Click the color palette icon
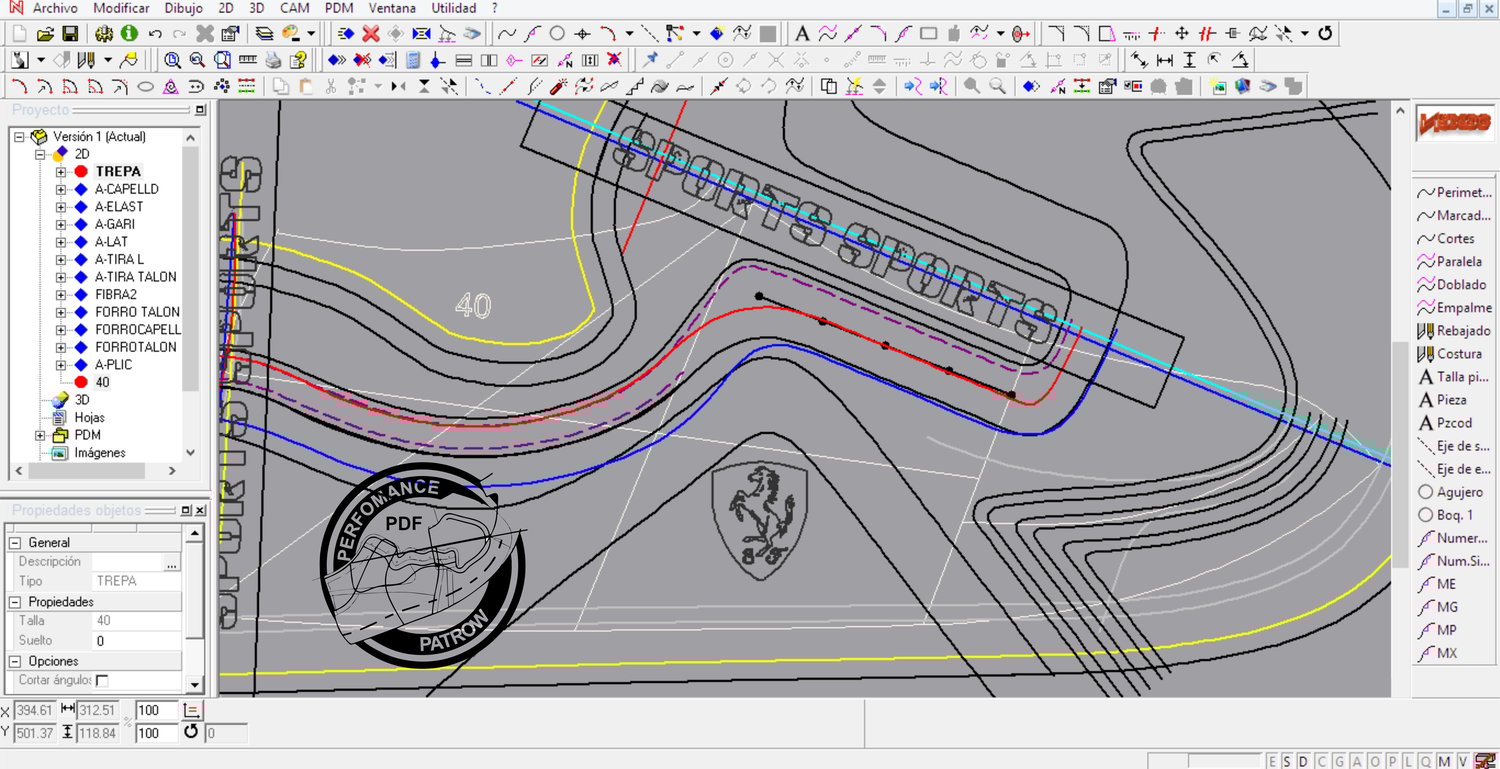 [292, 34]
